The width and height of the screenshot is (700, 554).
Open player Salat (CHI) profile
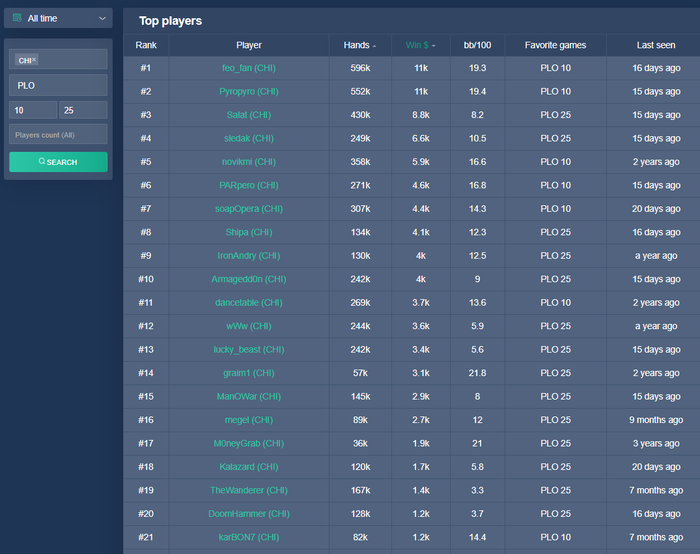coord(249,115)
